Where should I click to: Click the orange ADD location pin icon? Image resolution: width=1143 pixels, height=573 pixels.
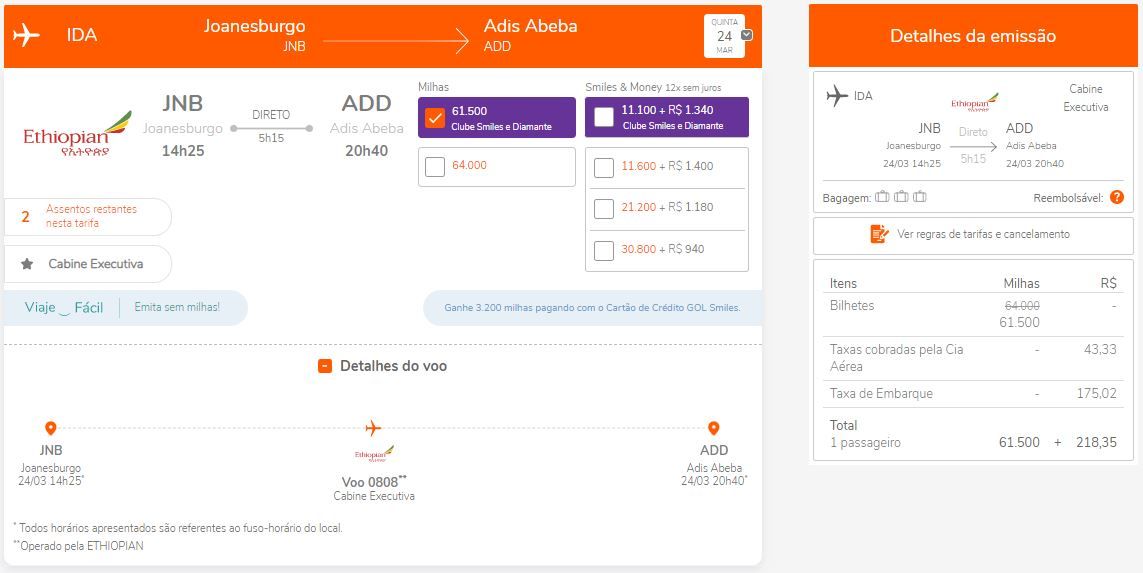pyautogui.click(x=714, y=428)
